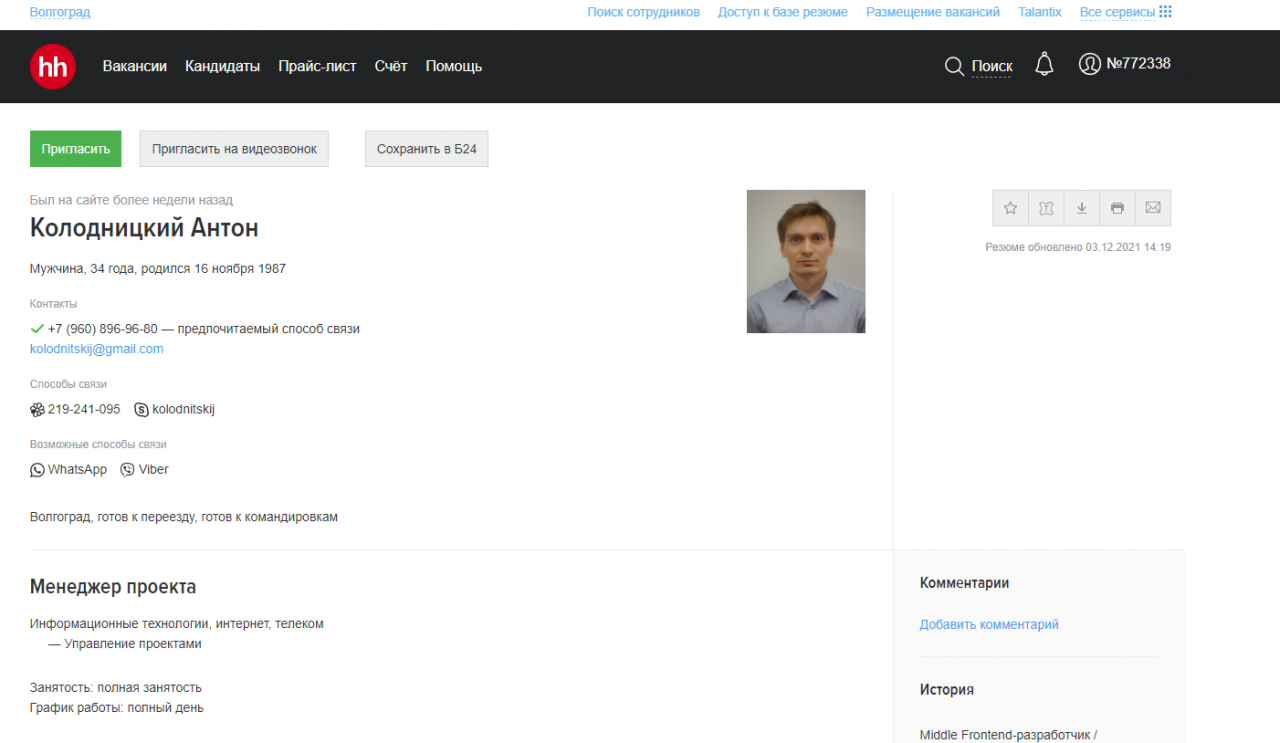Click Сохранить в Б24 button
The image size is (1280, 743).
(426, 149)
